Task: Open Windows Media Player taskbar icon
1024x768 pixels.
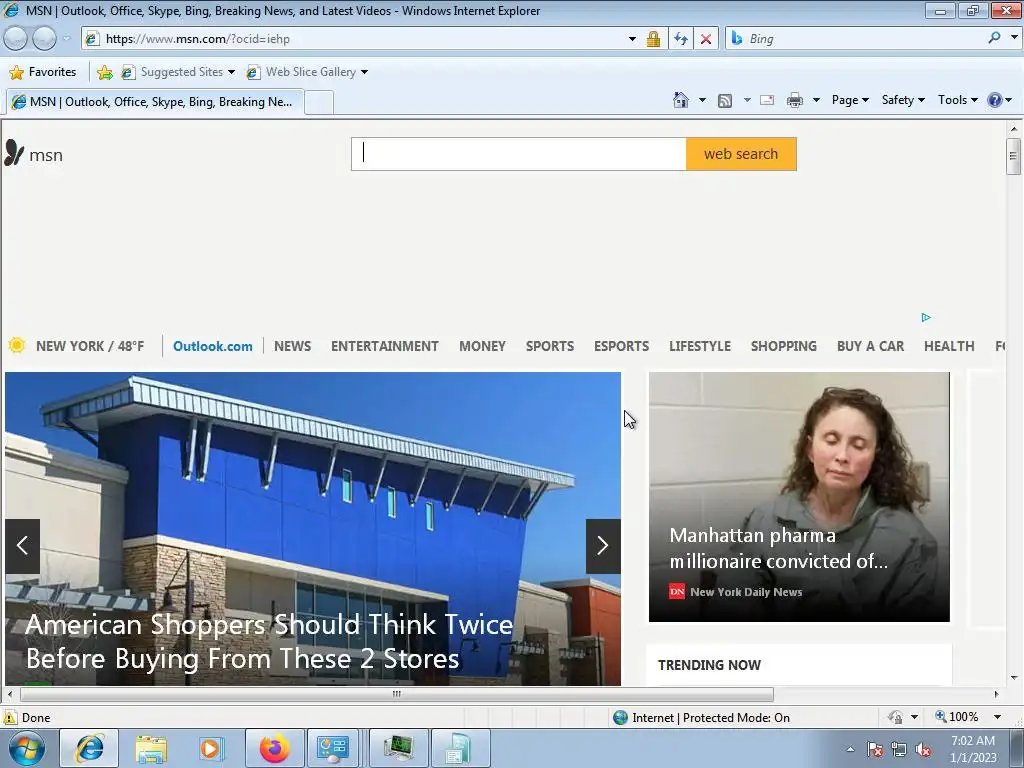Action: click(212, 748)
